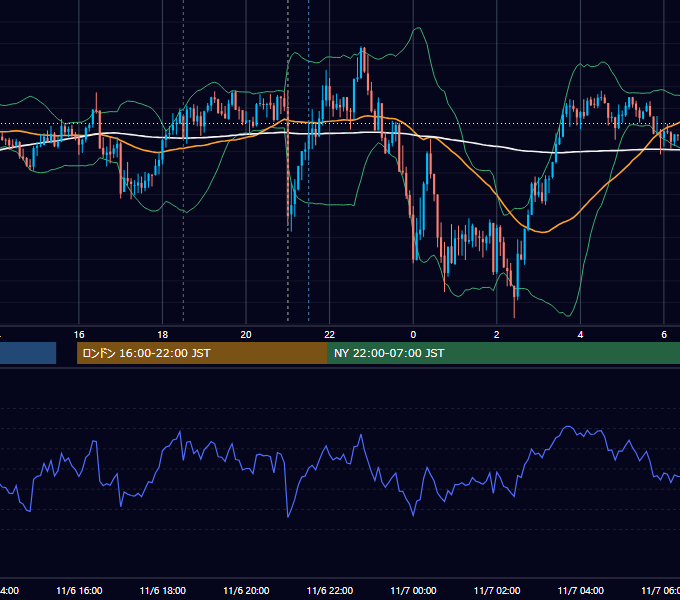The width and height of the screenshot is (680, 600).
Task: Click the "0" midnight hour label on chart axis
Action: click(x=413, y=335)
